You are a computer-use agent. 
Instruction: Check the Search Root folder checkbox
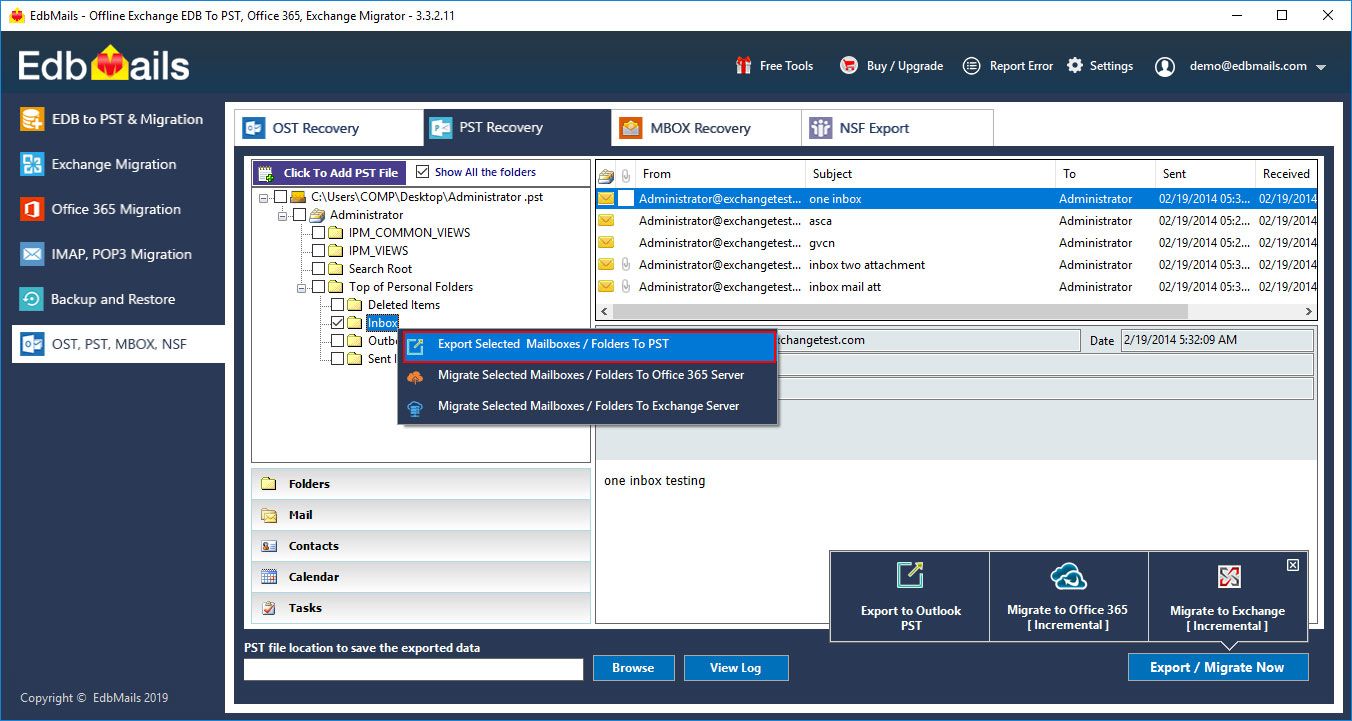click(318, 269)
